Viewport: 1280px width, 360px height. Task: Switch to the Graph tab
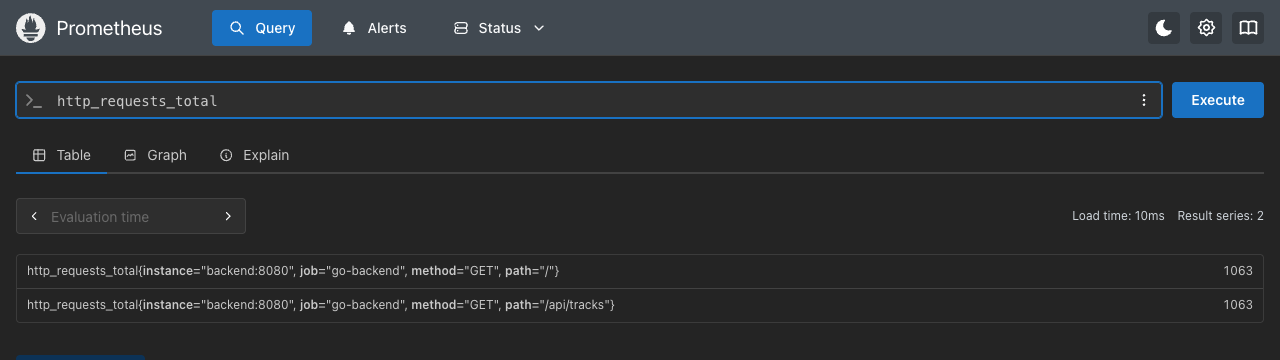[155, 155]
